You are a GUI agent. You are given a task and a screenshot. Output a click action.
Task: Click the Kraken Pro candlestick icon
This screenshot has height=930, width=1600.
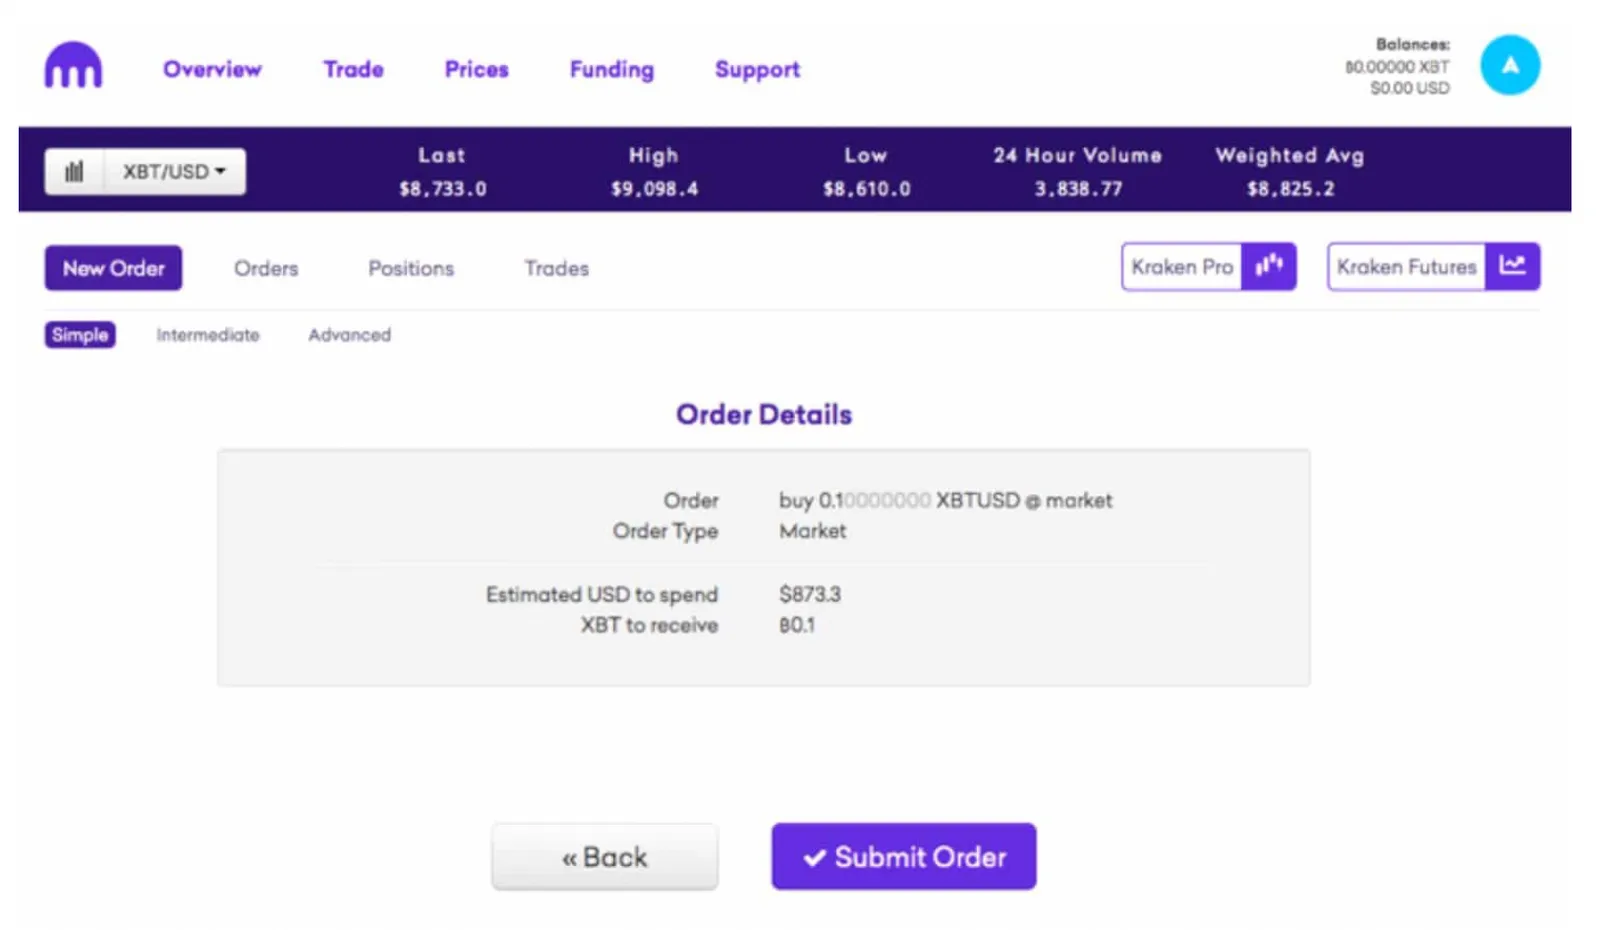(1268, 267)
